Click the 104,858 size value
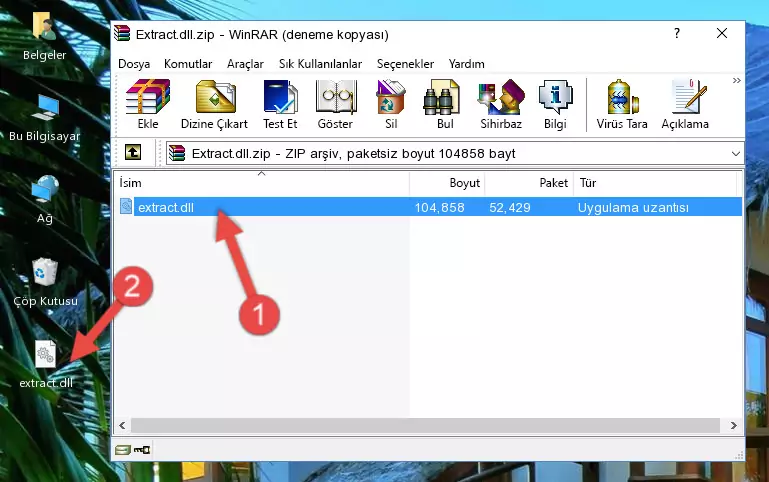Viewport: 769px width, 482px height. [439, 207]
